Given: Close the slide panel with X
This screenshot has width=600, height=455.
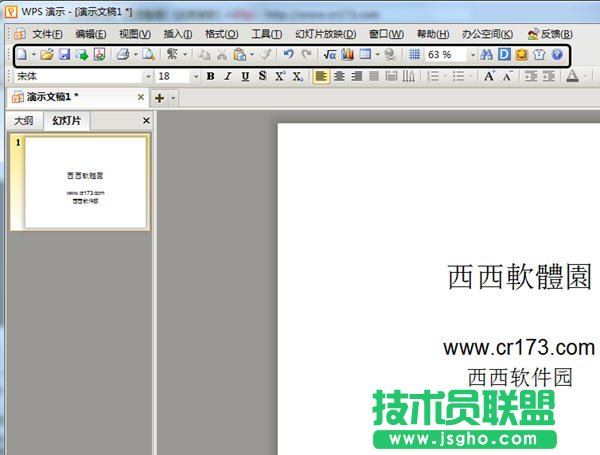Looking at the screenshot, I should pyautogui.click(x=146, y=121).
